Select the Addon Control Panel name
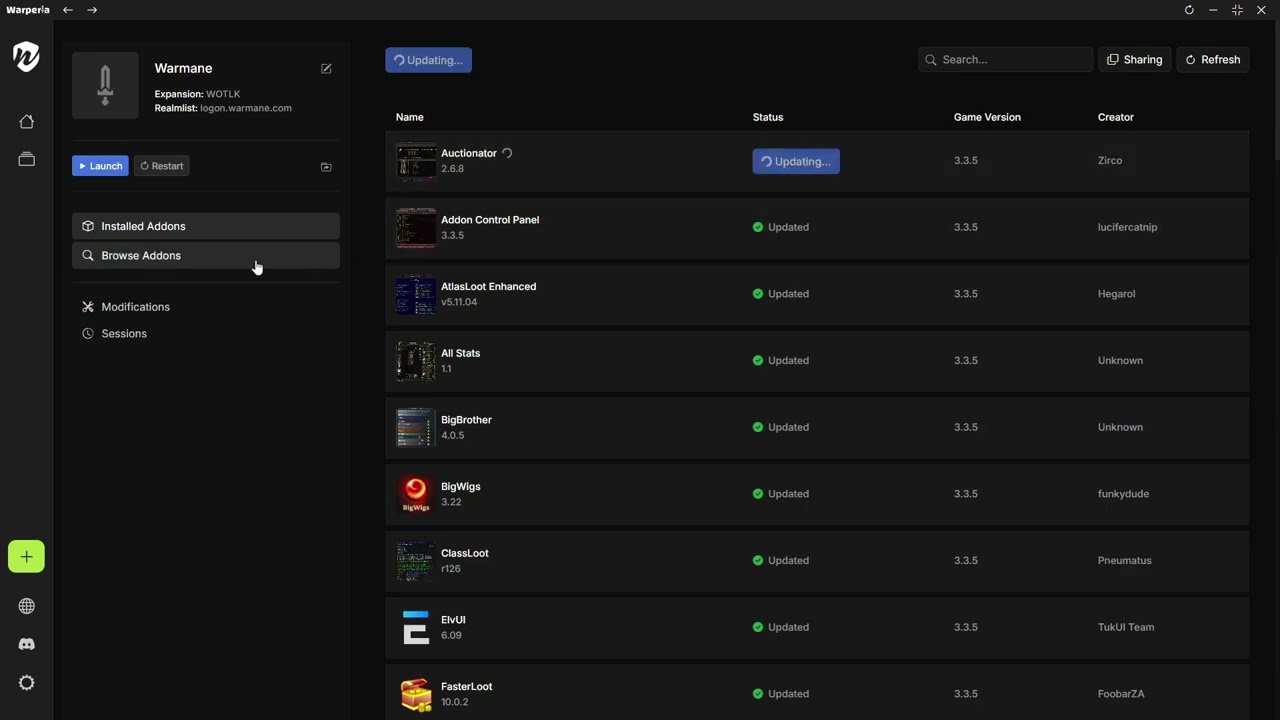Viewport: 1280px width, 720px height. coord(490,220)
